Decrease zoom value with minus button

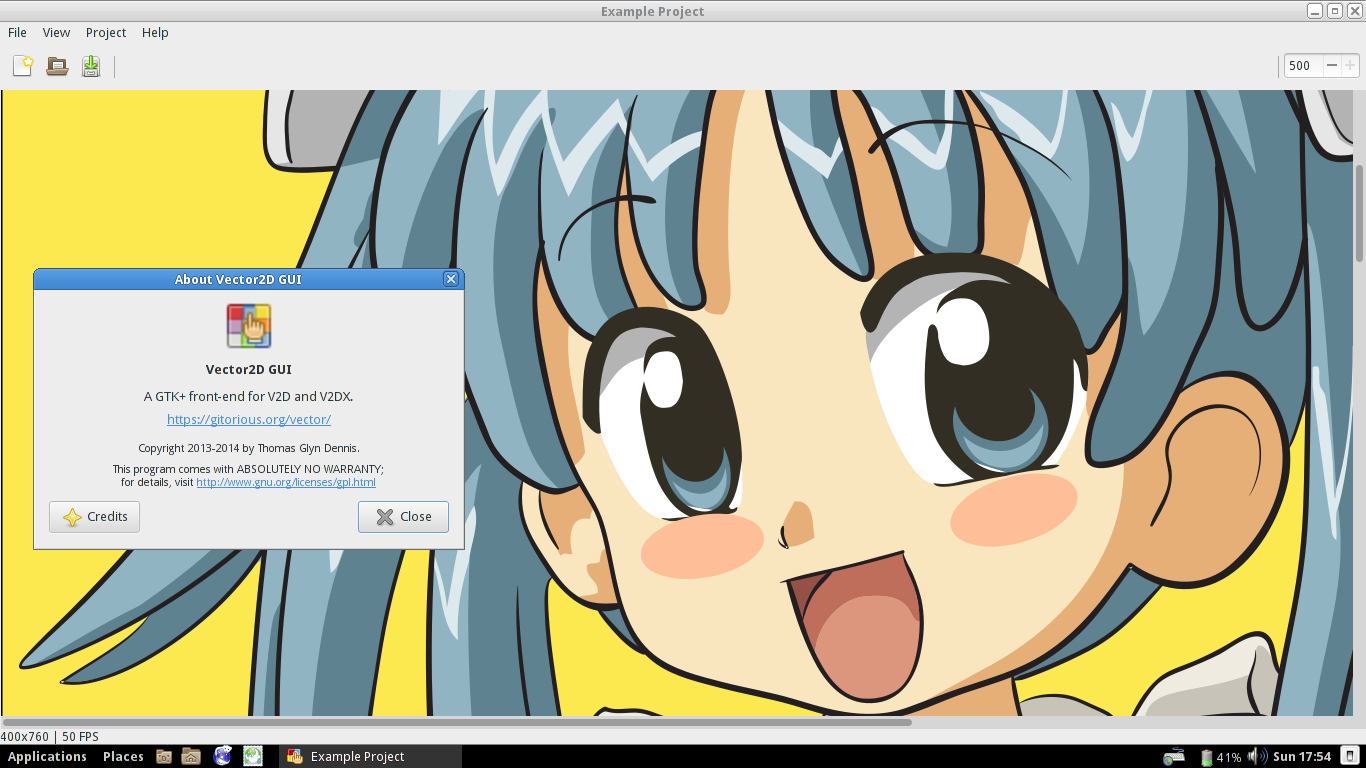pos(1331,65)
